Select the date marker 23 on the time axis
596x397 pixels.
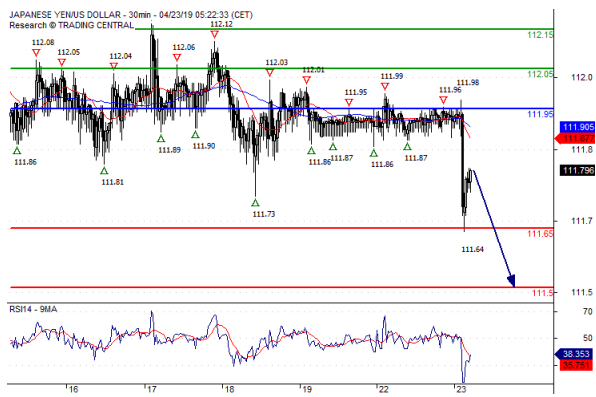pyautogui.click(x=461, y=389)
